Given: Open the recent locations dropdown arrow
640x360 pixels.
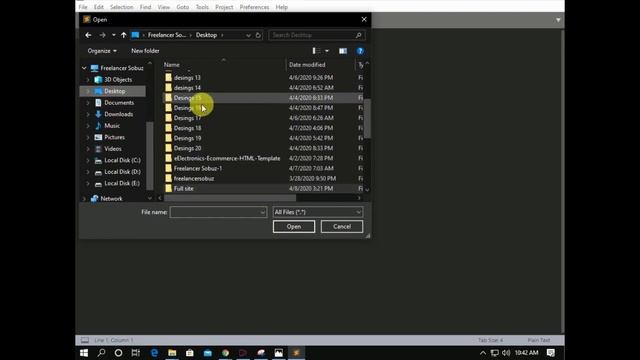Looking at the screenshot, I should (113, 35).
